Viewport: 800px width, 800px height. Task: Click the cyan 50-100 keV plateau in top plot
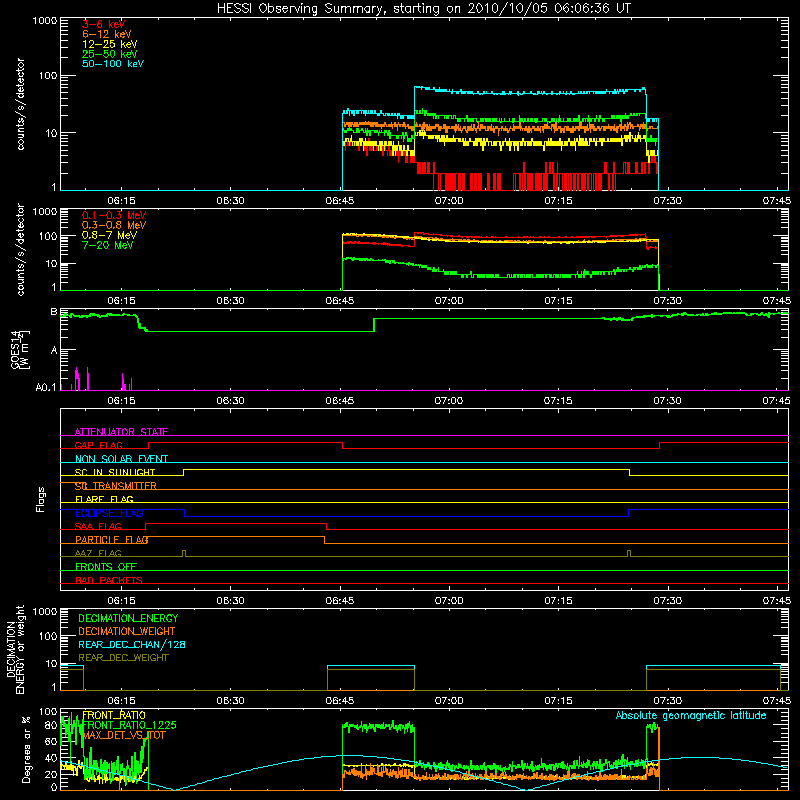531,93
